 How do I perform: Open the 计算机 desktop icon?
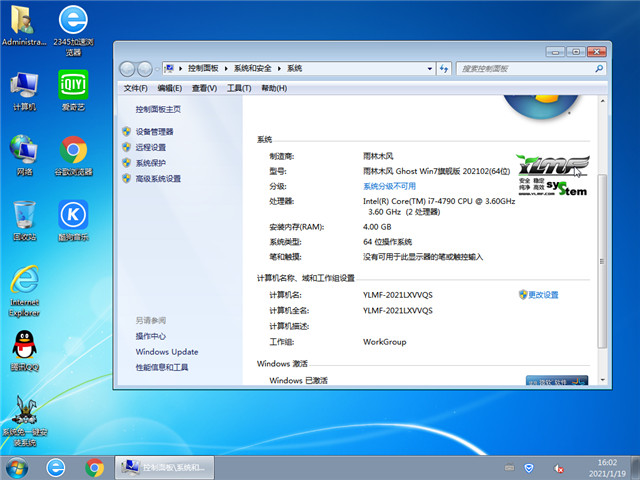click(24, 91)
